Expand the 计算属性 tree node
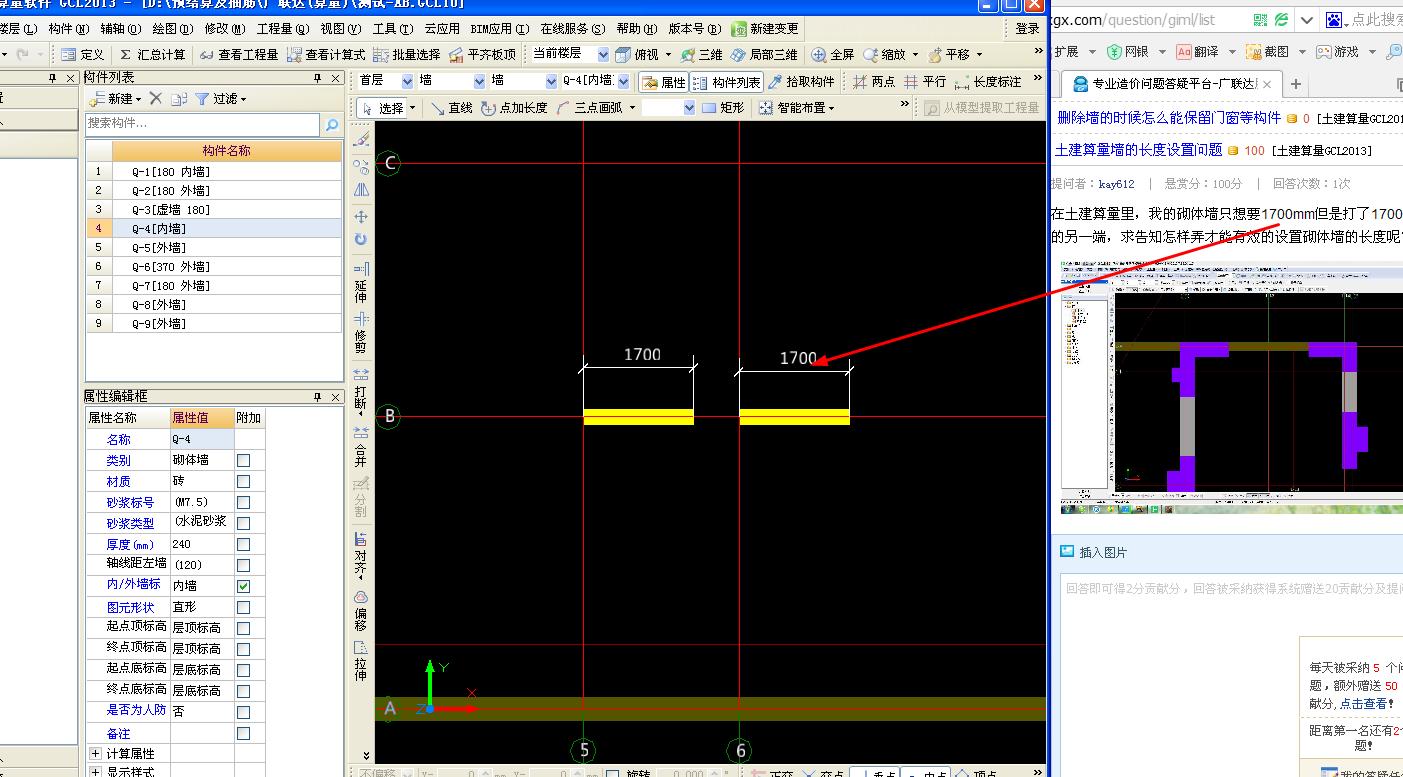Image resolution: width=1403 pixels, height=777 pixels. 95,753
